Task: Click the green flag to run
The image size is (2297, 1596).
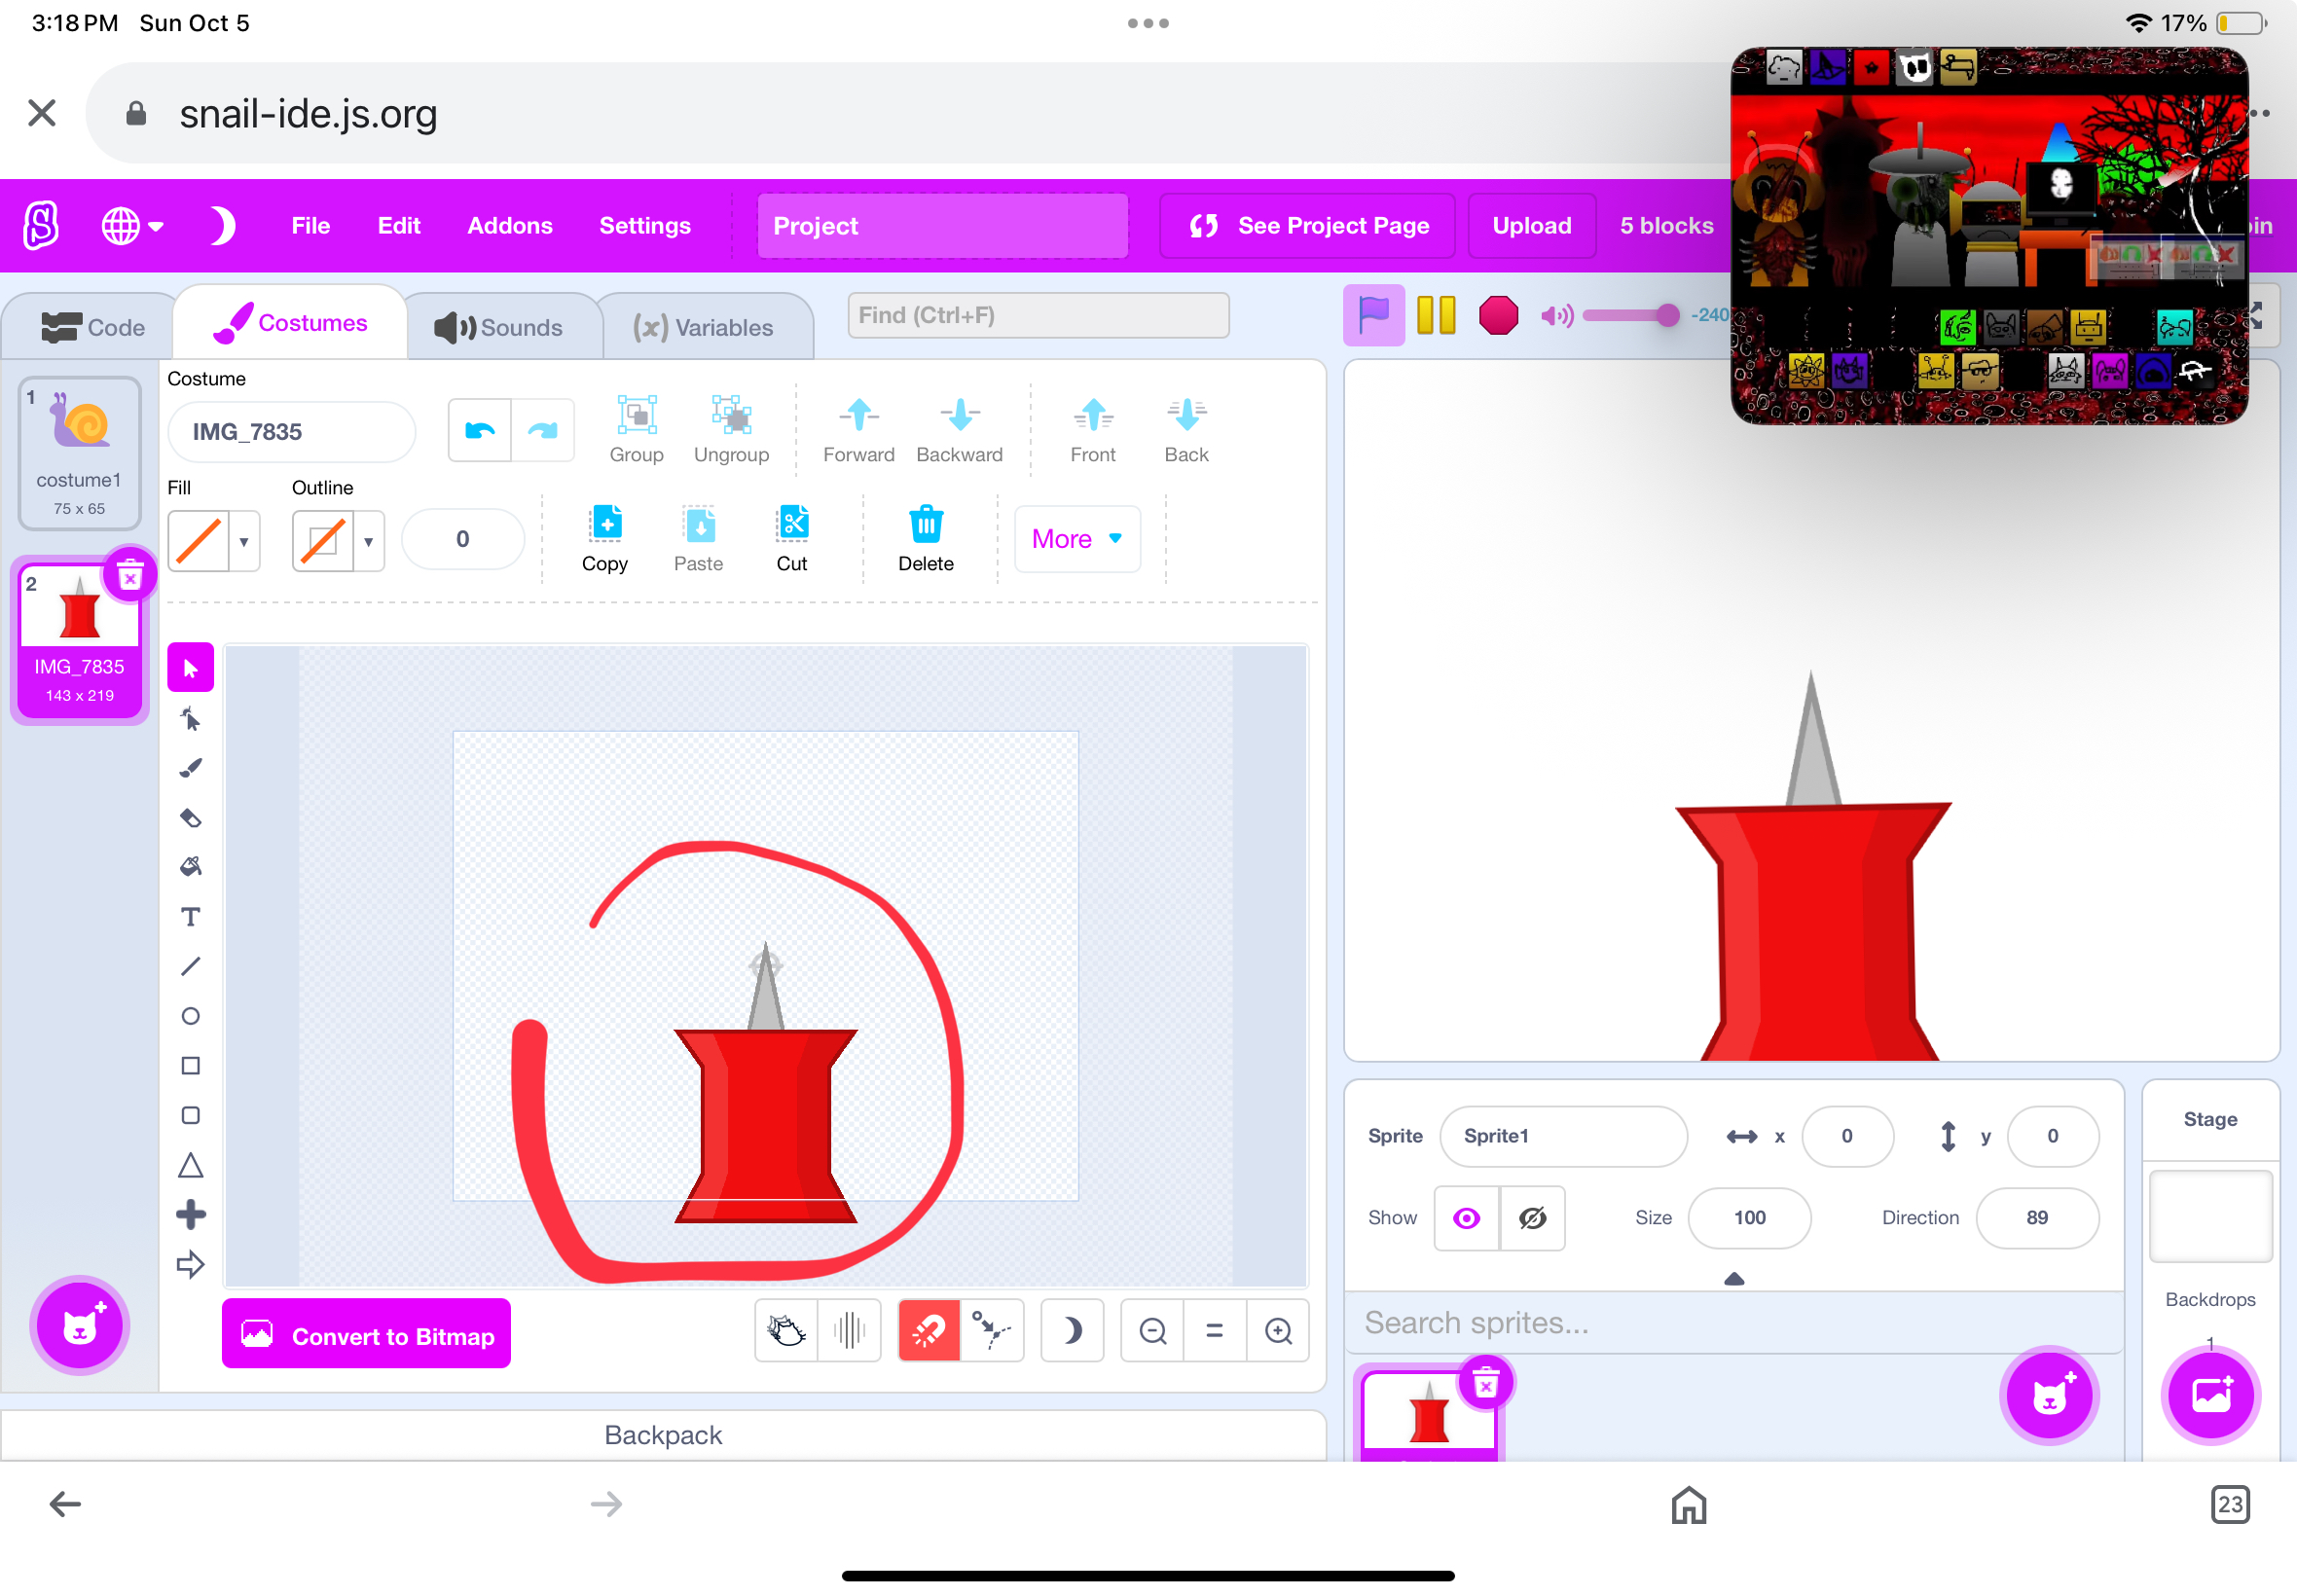Action: 1373,315
